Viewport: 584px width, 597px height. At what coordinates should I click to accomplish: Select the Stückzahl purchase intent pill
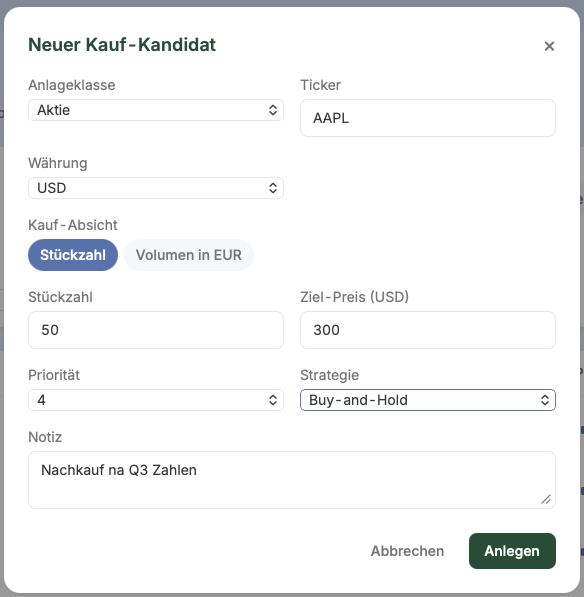pos(73,255)
